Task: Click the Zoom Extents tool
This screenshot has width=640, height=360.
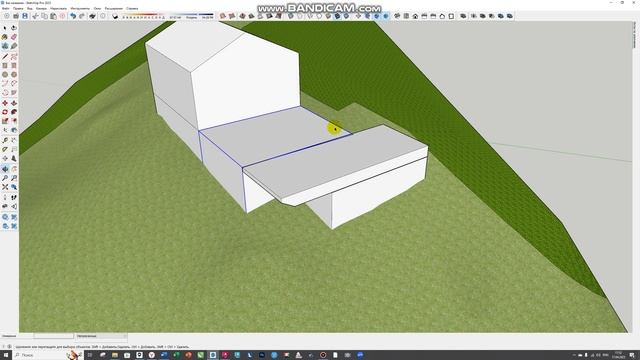Action: click(x=5, y=187)
